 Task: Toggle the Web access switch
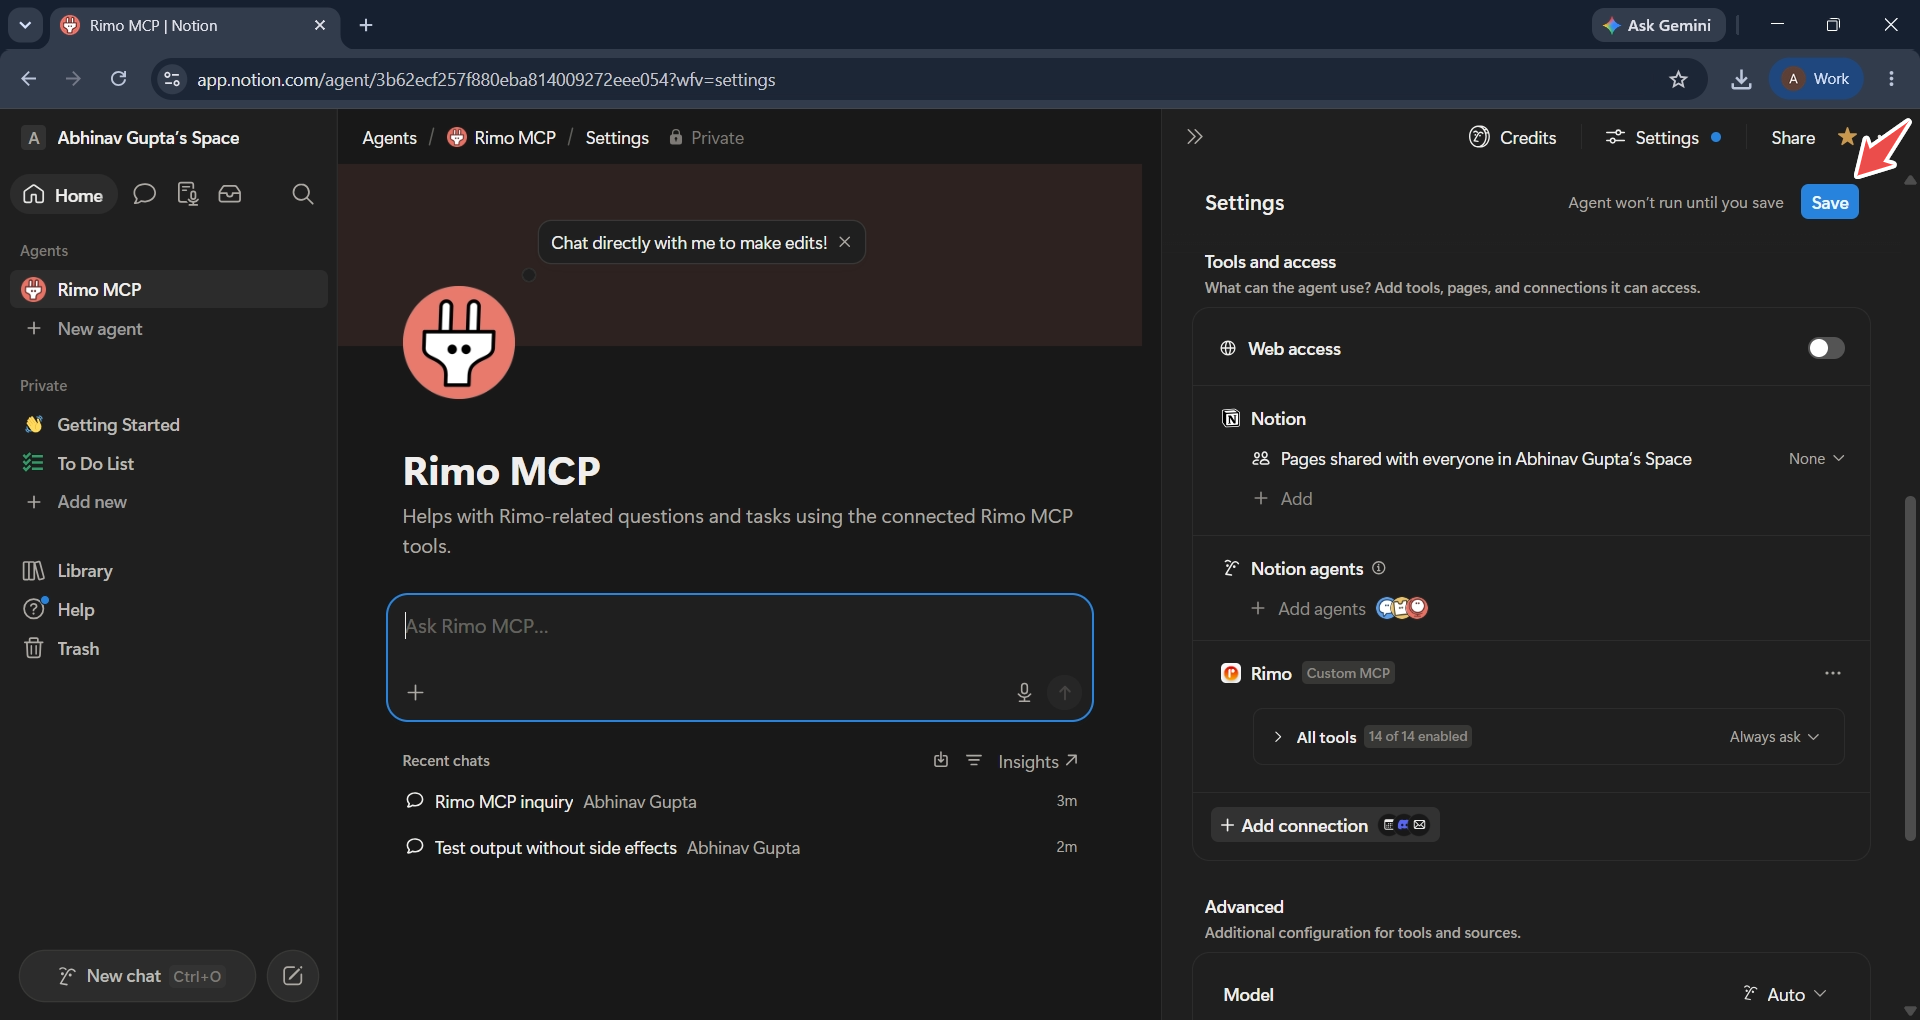pyautogui.click(x=1825, y=348)
